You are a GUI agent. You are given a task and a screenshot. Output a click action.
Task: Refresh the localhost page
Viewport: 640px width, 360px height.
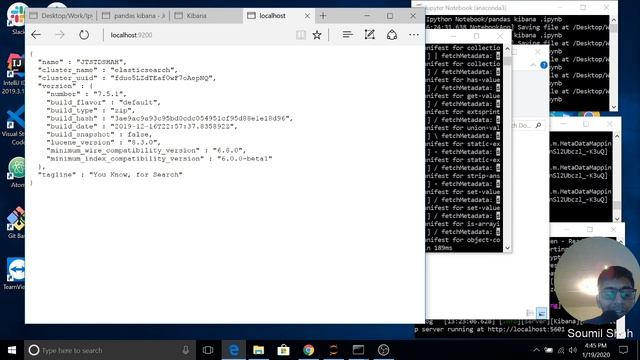click(84, 35)
